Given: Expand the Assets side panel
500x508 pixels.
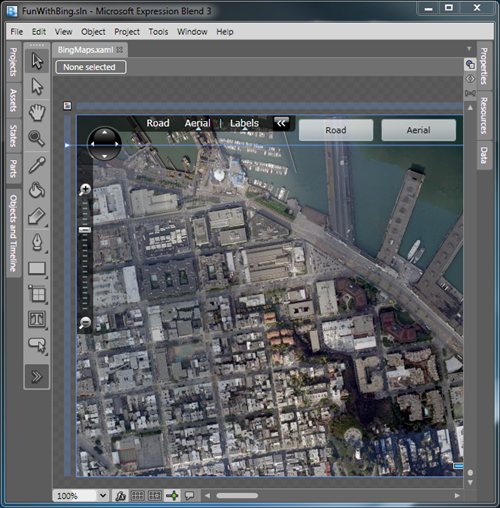Looking at the screenshot, I should (x=13, y=100).
